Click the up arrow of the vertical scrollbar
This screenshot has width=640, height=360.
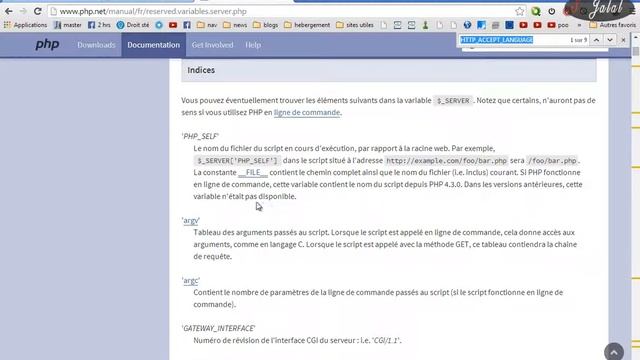tap(636, 37)
